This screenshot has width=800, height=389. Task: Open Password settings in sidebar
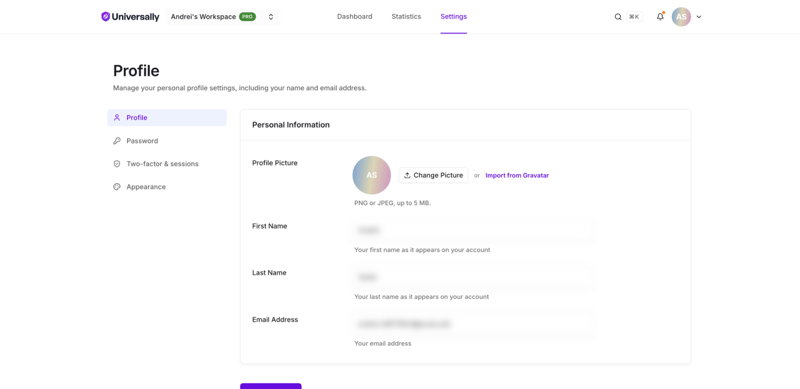tap(167, 141)
